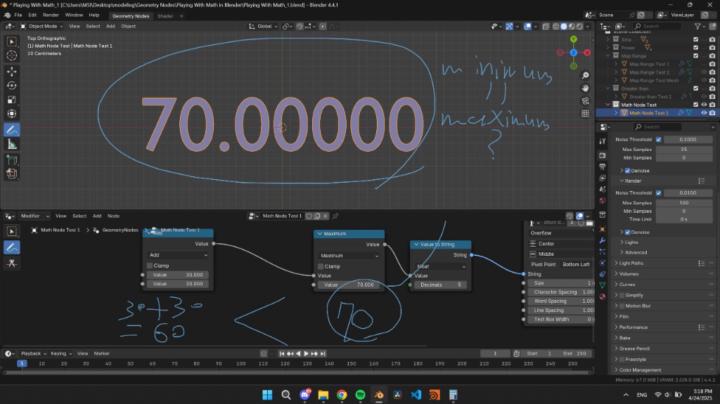
Task: Activate the Annotate tool
Action: [11, 129]
